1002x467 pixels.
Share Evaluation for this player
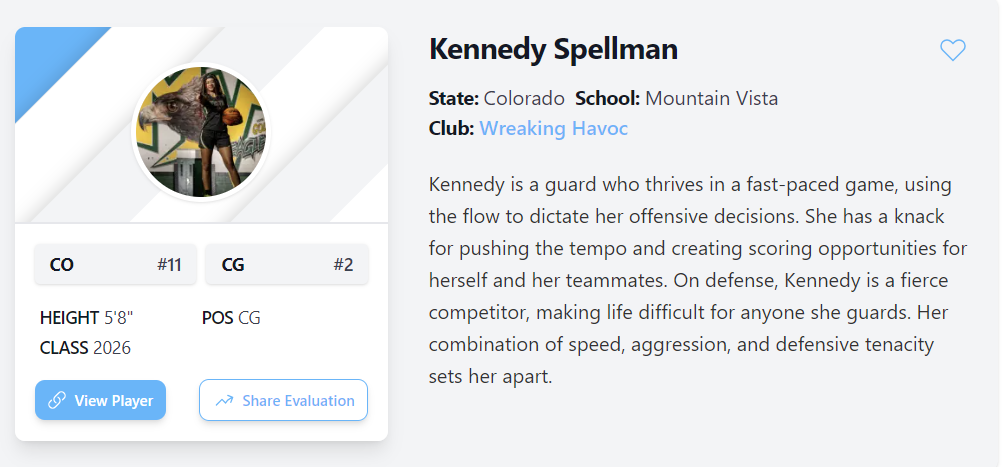[x=283, y=401]
